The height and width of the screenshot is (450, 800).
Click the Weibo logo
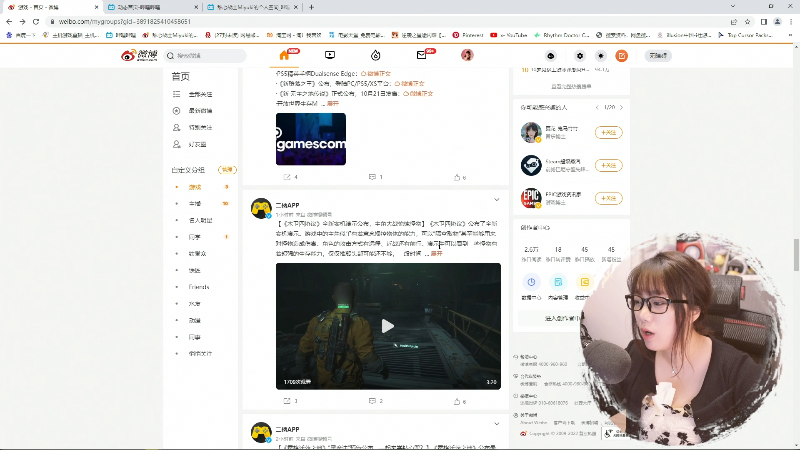tap(139, 55)
